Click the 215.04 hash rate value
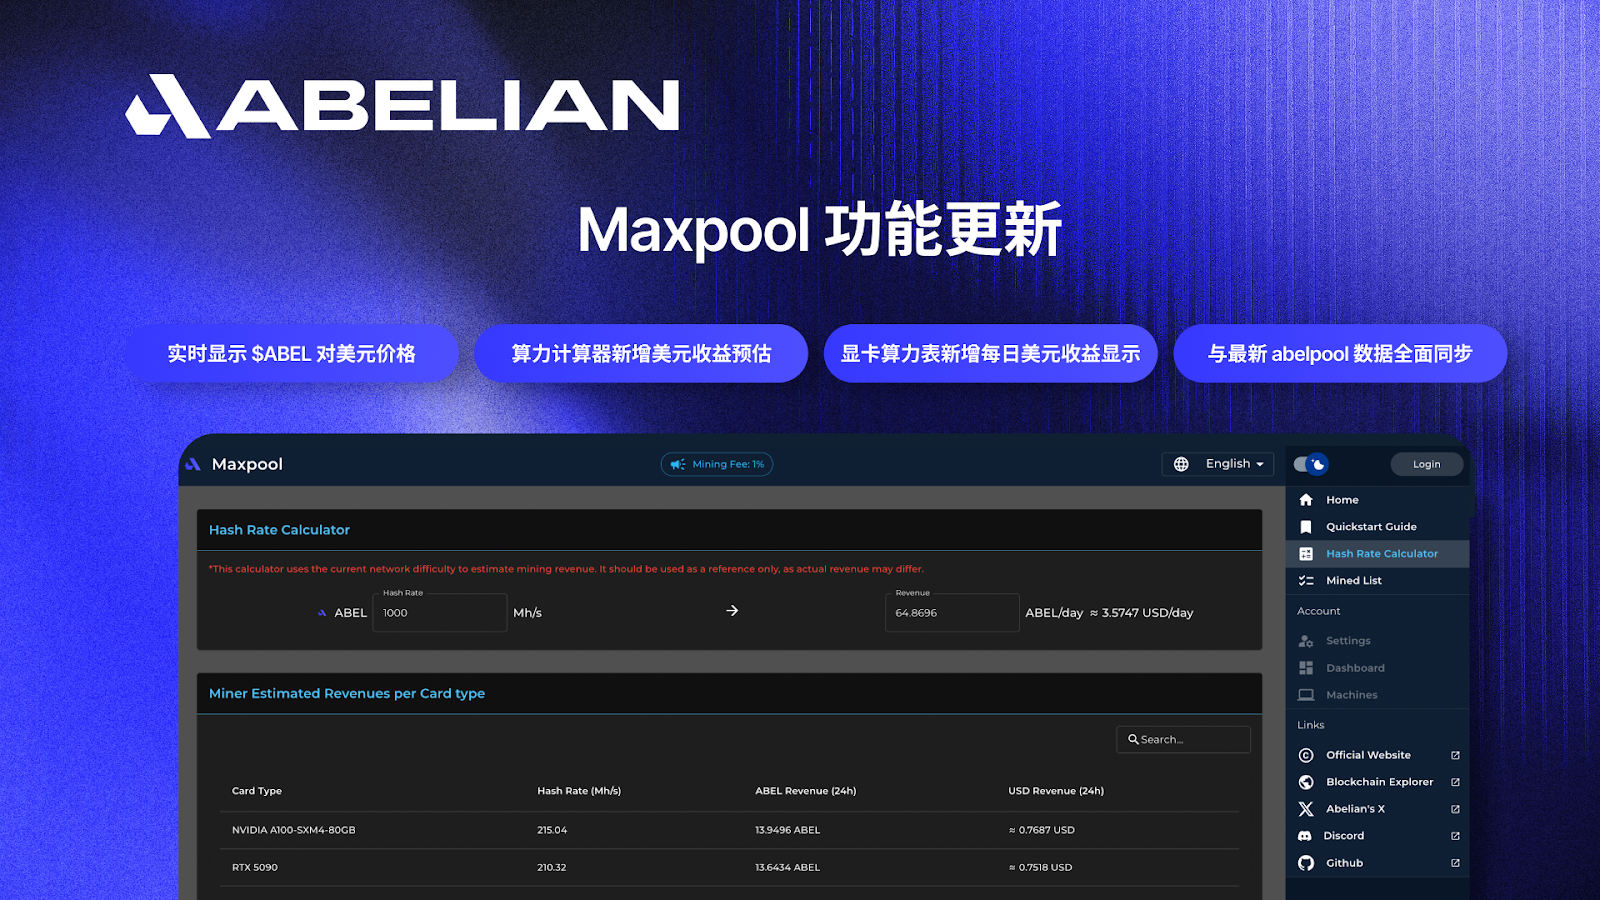 (552, 830)
